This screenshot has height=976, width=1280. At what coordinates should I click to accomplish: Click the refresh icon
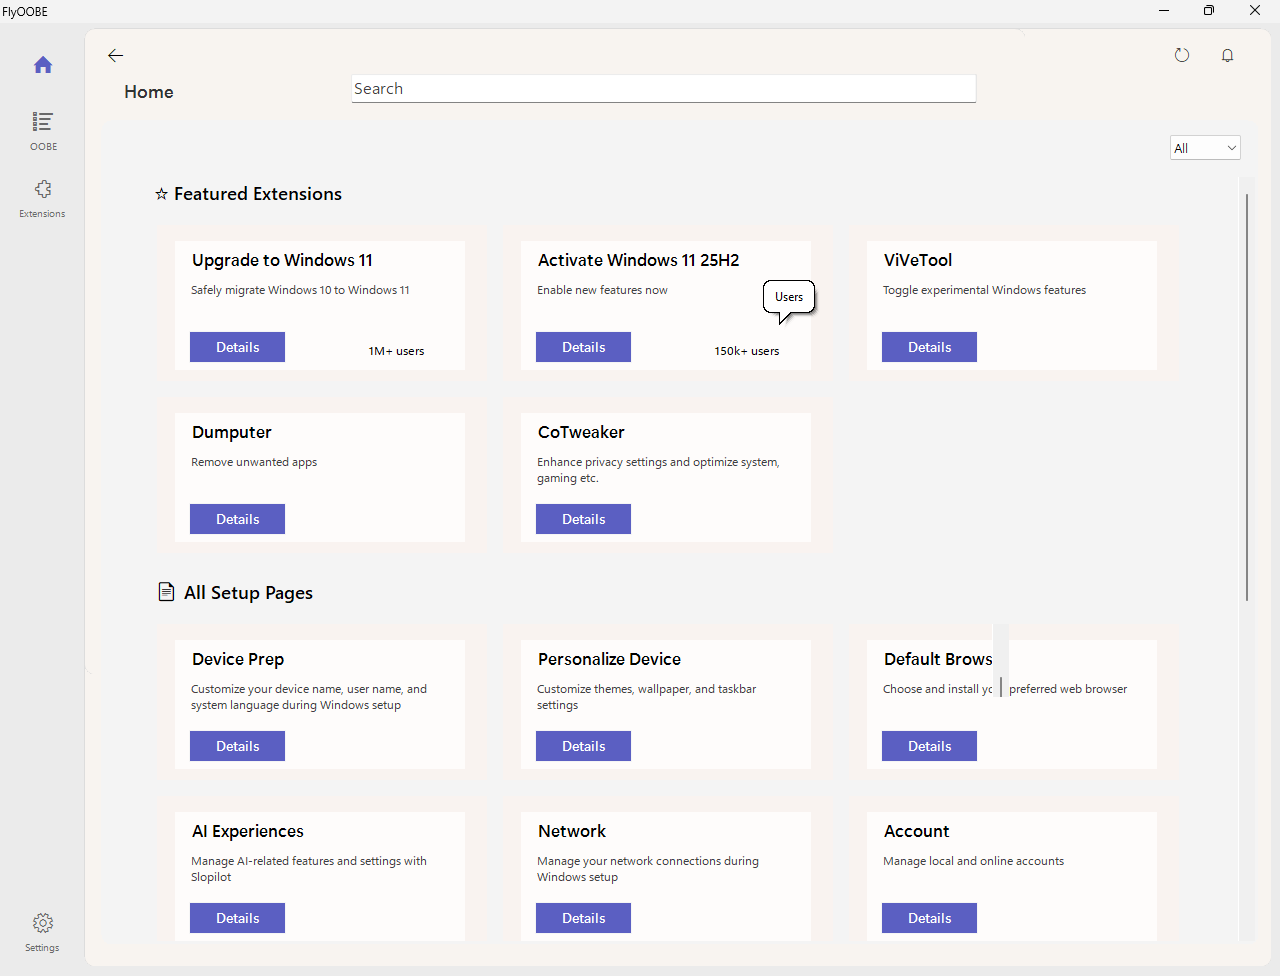(x=1182, y=55)
